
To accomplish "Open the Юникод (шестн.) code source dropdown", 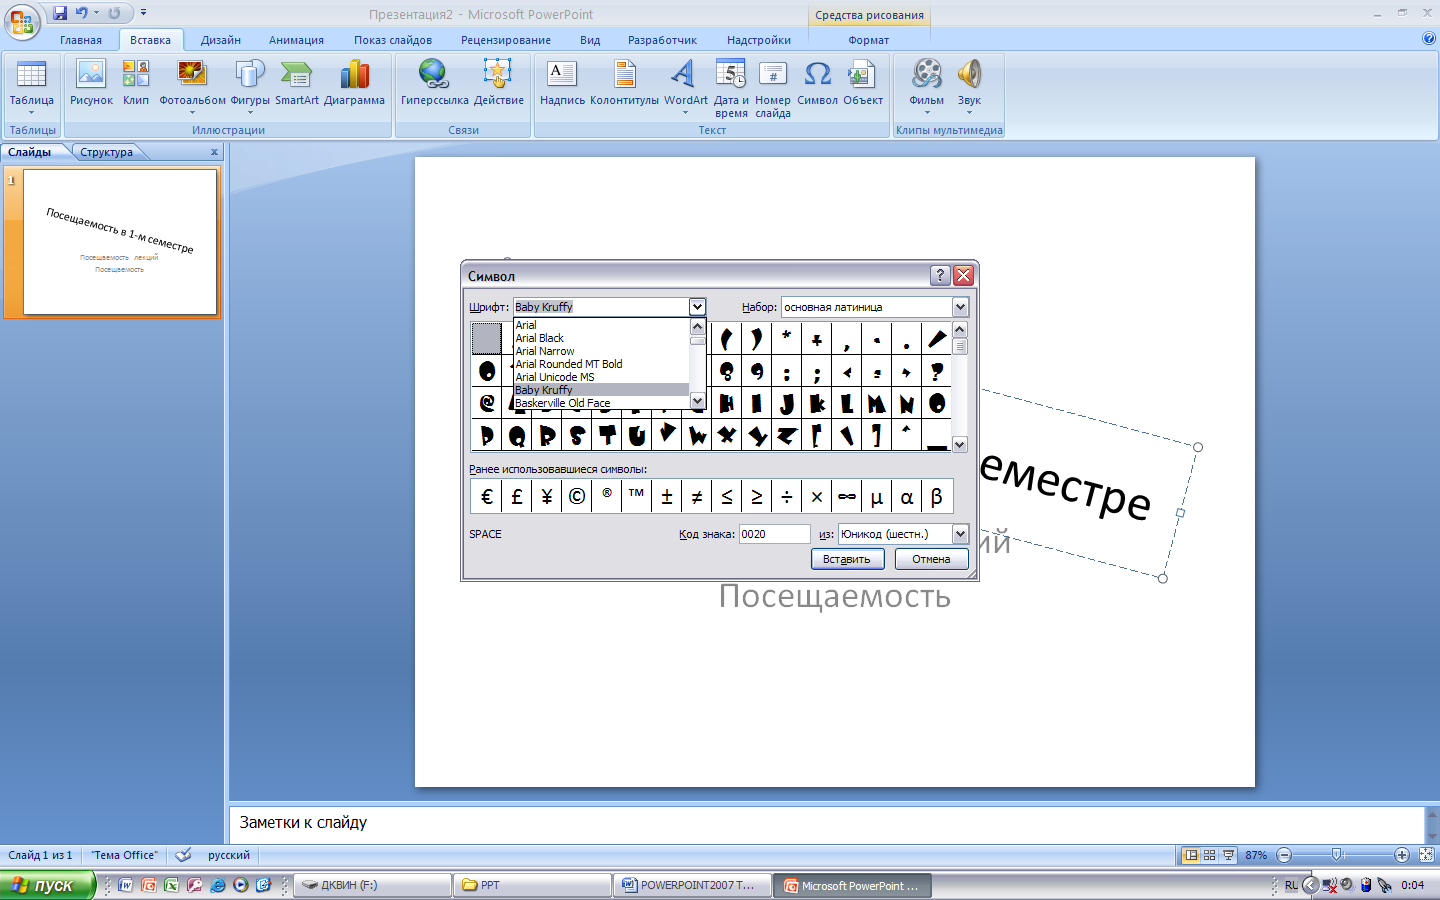I will click(x=960, y=534).
